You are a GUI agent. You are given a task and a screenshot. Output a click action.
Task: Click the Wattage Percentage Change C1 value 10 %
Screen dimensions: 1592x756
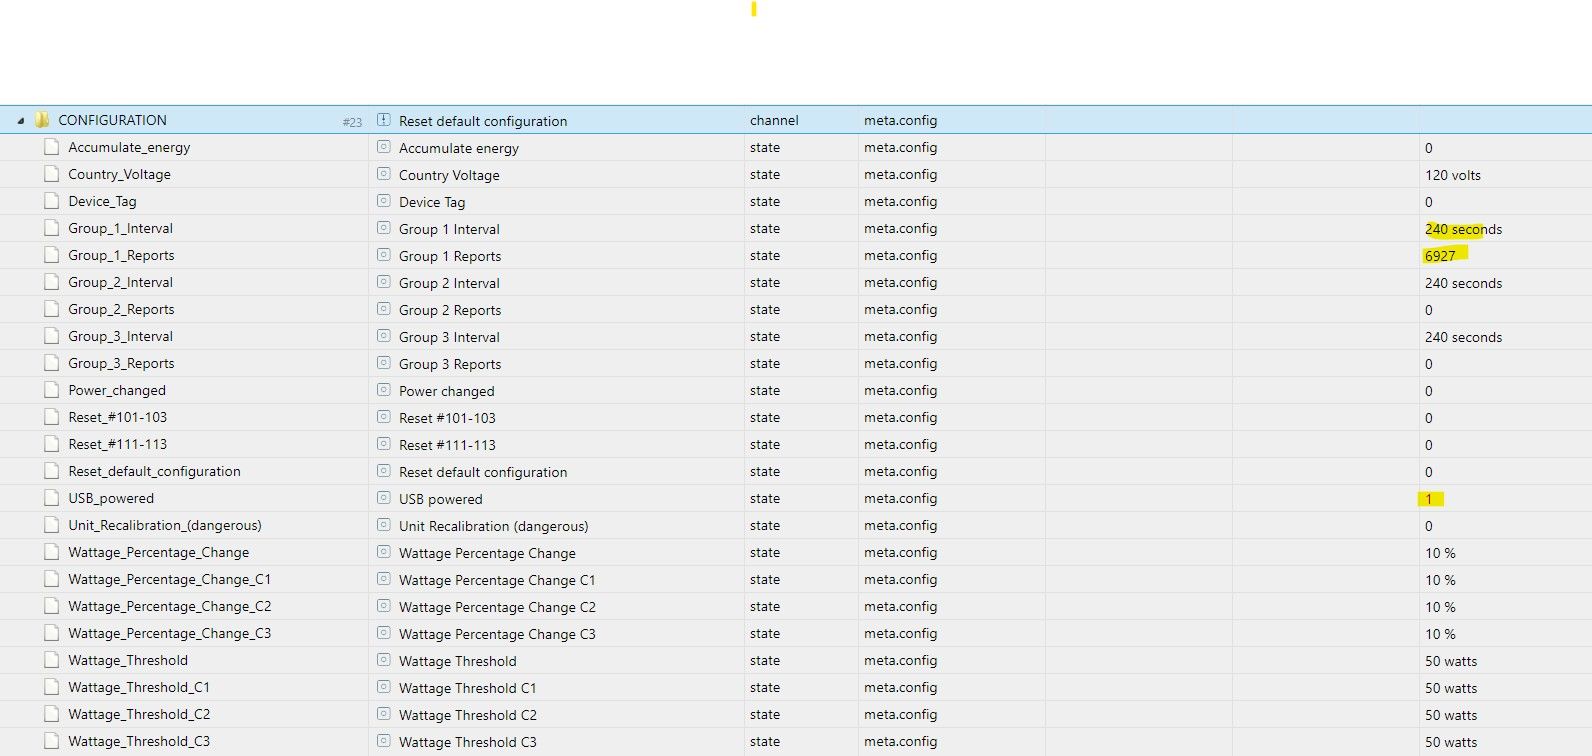click(1440, 580)
